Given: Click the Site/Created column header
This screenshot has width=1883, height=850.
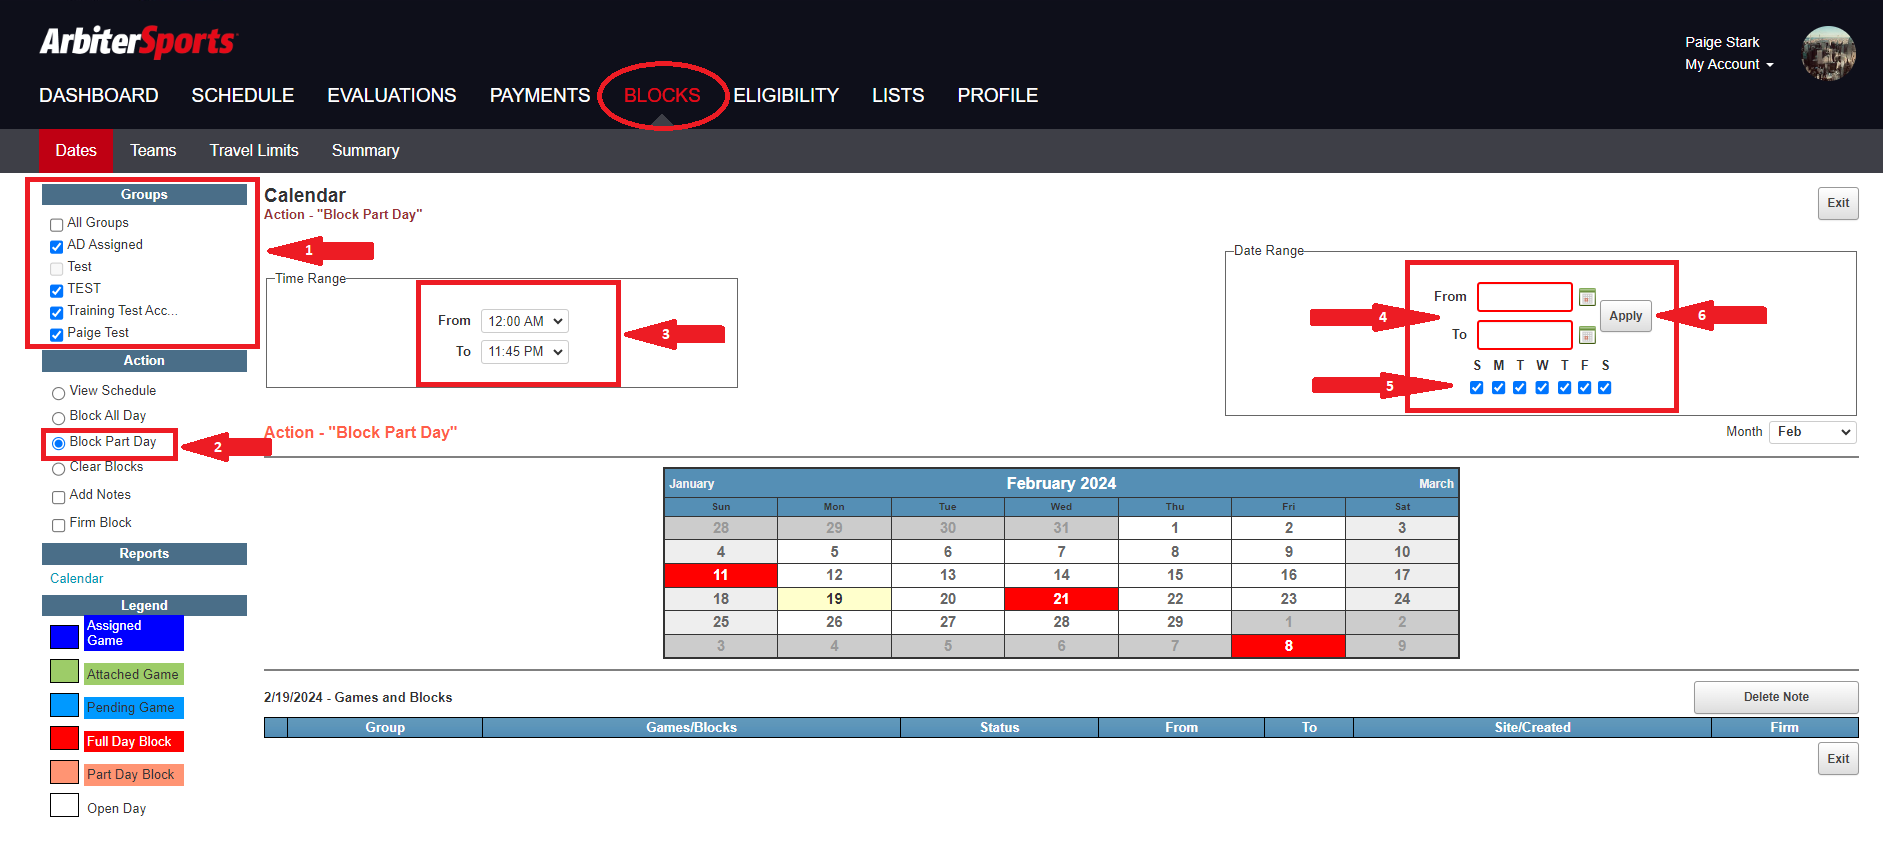Looking at the screenshot, I should pos(1532,727).
